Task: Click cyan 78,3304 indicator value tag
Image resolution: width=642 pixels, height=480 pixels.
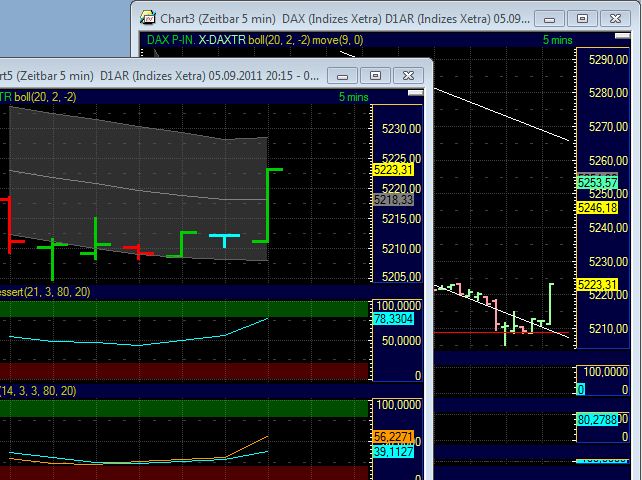Action: click(x=393, y=319)
